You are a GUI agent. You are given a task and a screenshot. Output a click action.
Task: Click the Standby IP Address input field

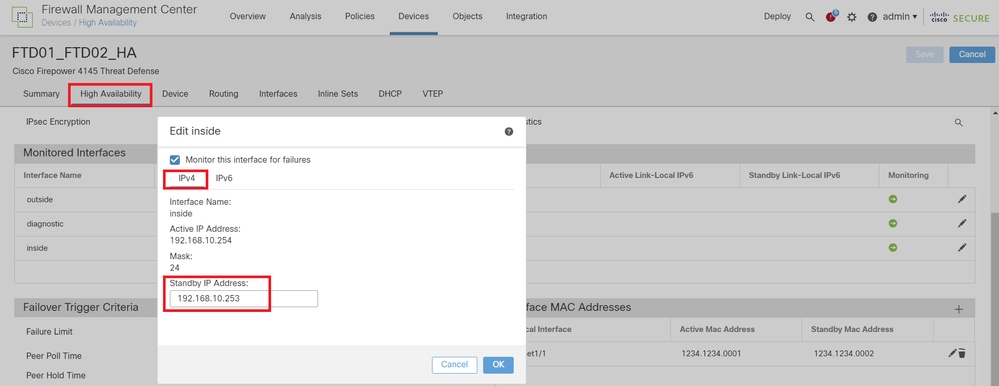click(x=243, y=298)
